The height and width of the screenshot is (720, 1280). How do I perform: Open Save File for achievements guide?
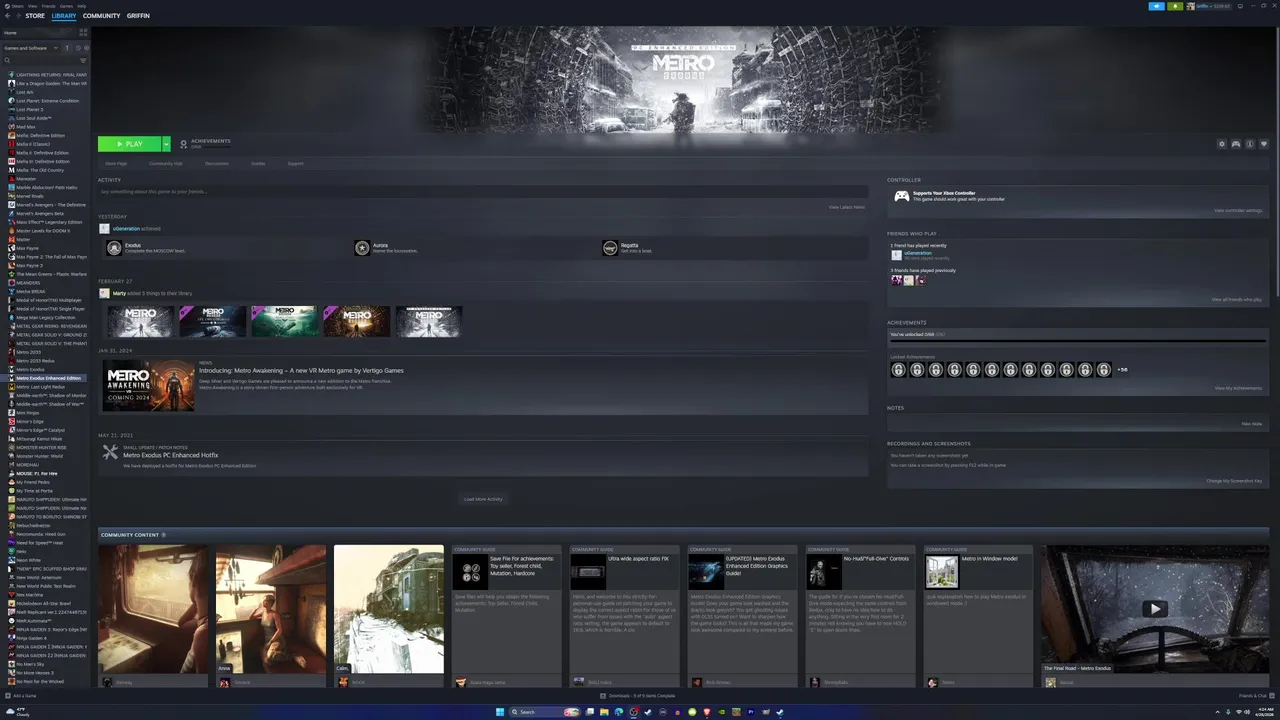[x=509, y=609]
